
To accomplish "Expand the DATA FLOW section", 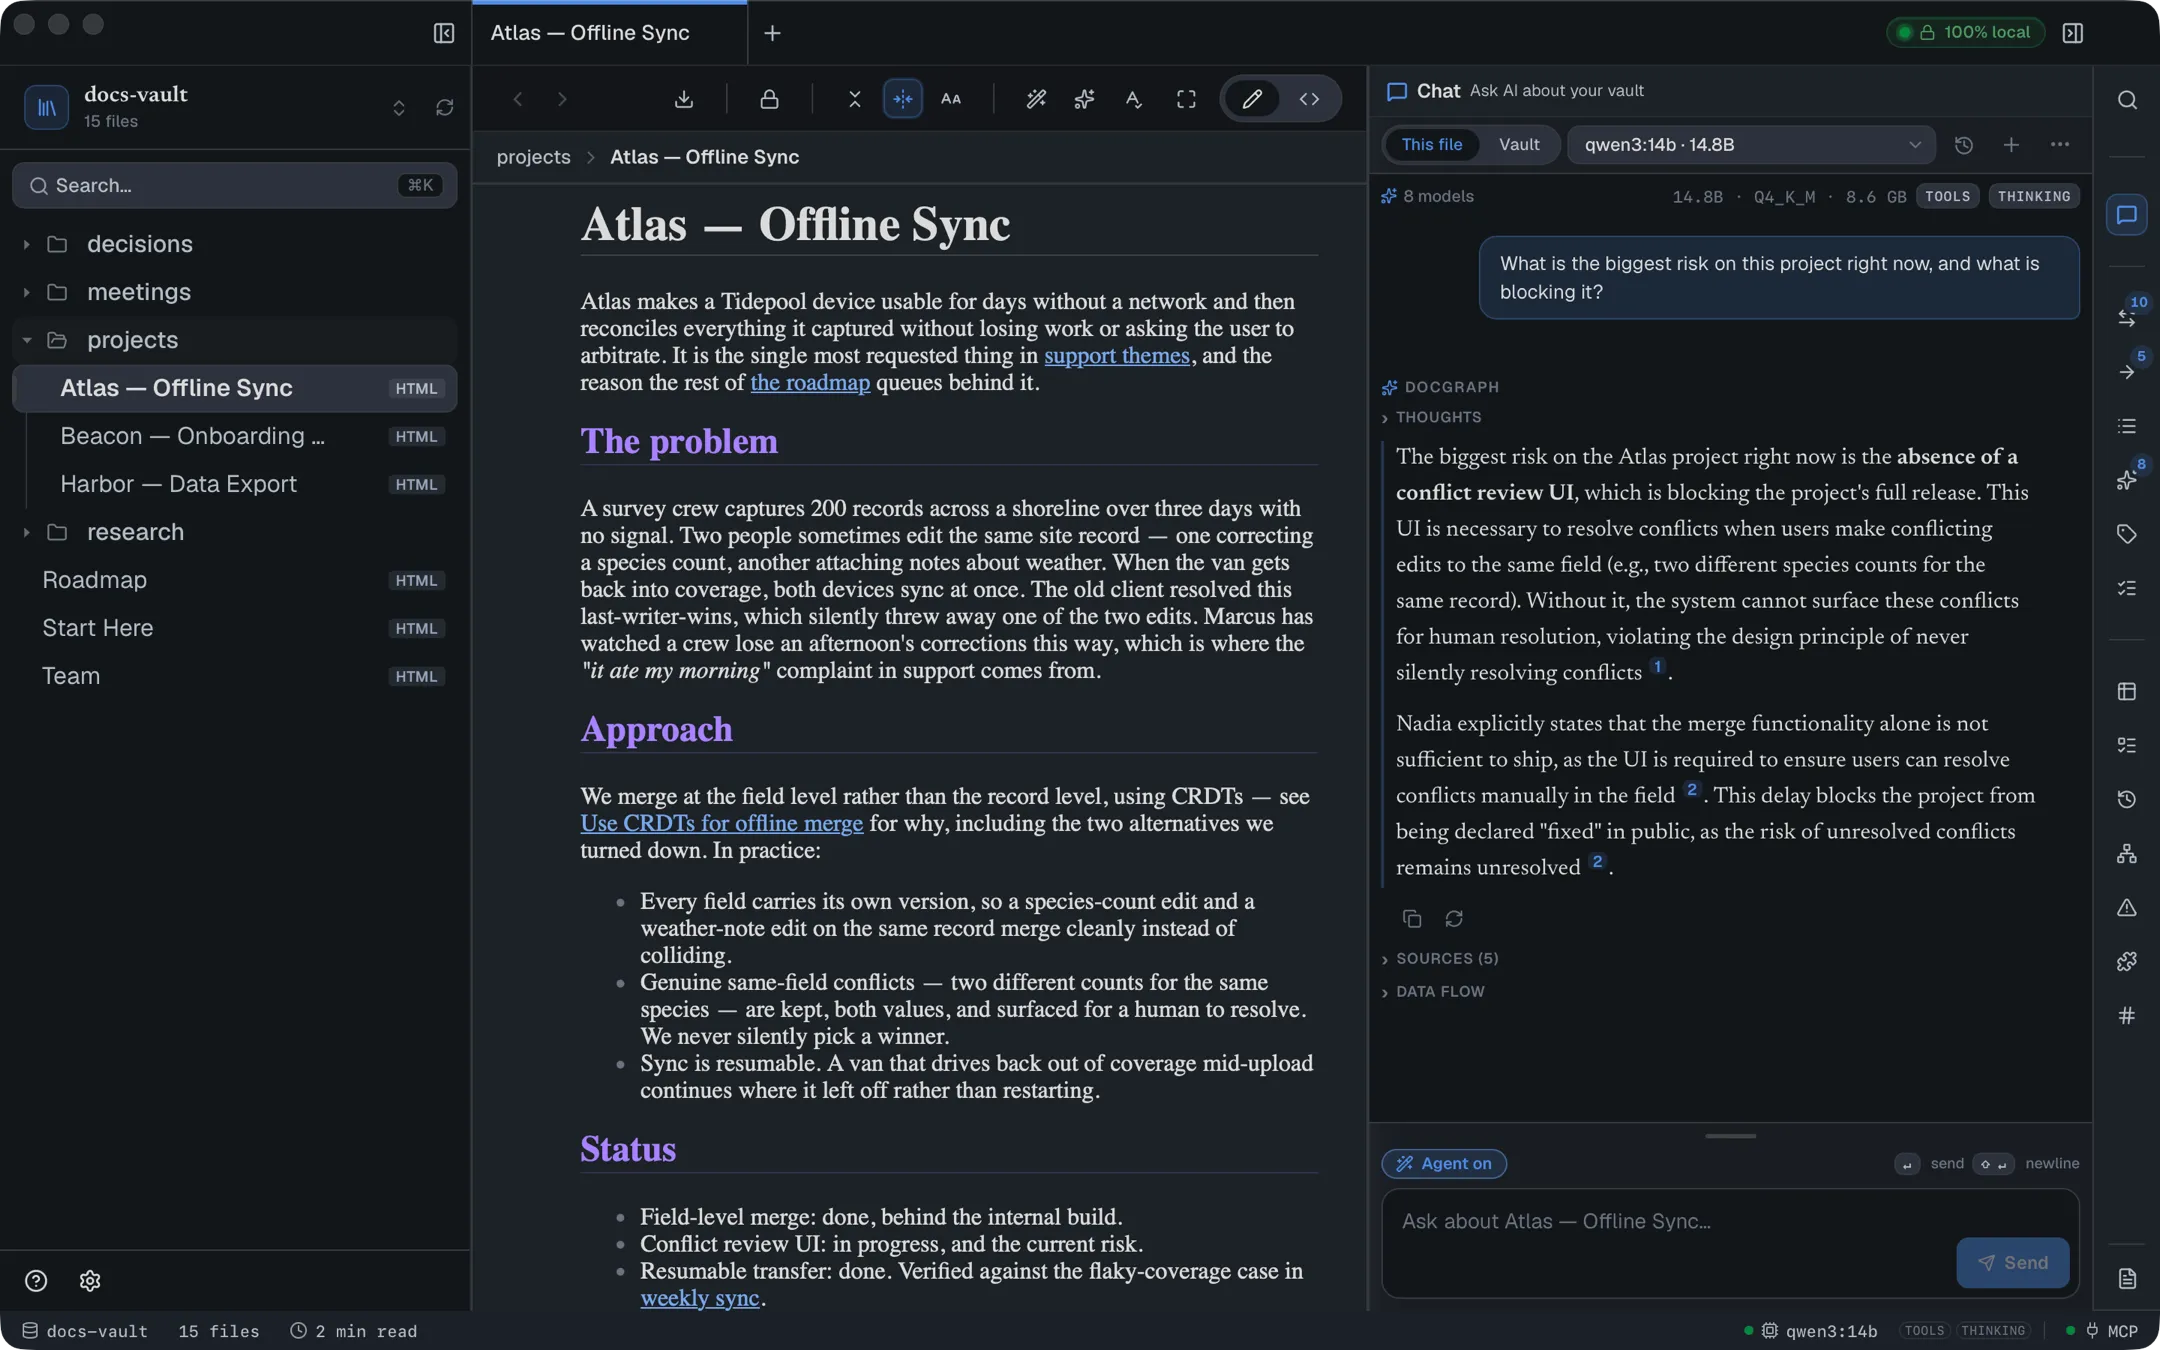I will tap(1433, 991).
